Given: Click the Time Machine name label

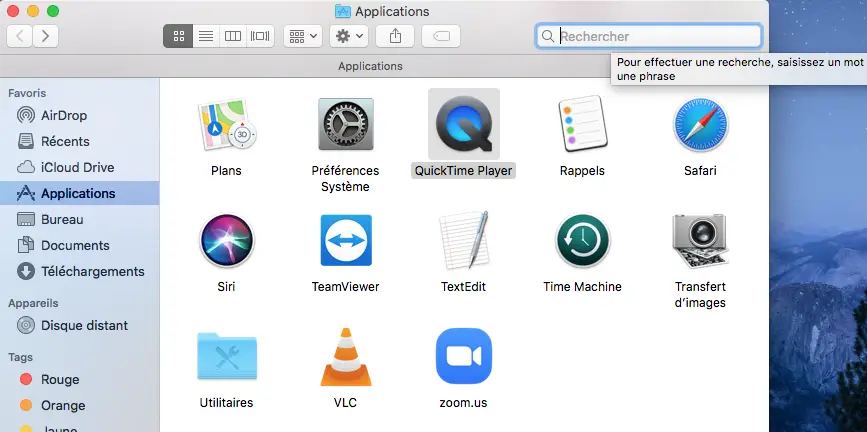Looking at the screenshot, I should (582, 287).
